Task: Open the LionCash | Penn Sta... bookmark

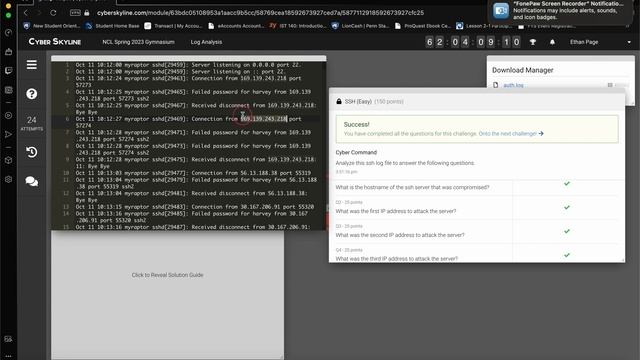Action: click(x=361, y=26)
